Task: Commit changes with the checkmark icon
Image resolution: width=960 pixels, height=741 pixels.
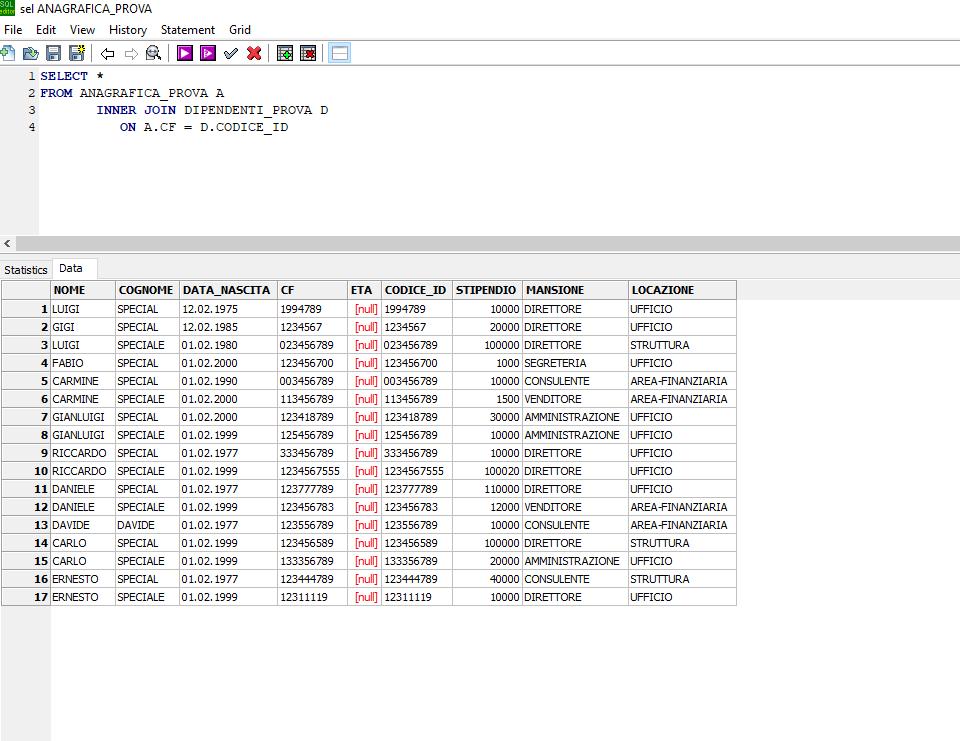Action: [231, 54]
